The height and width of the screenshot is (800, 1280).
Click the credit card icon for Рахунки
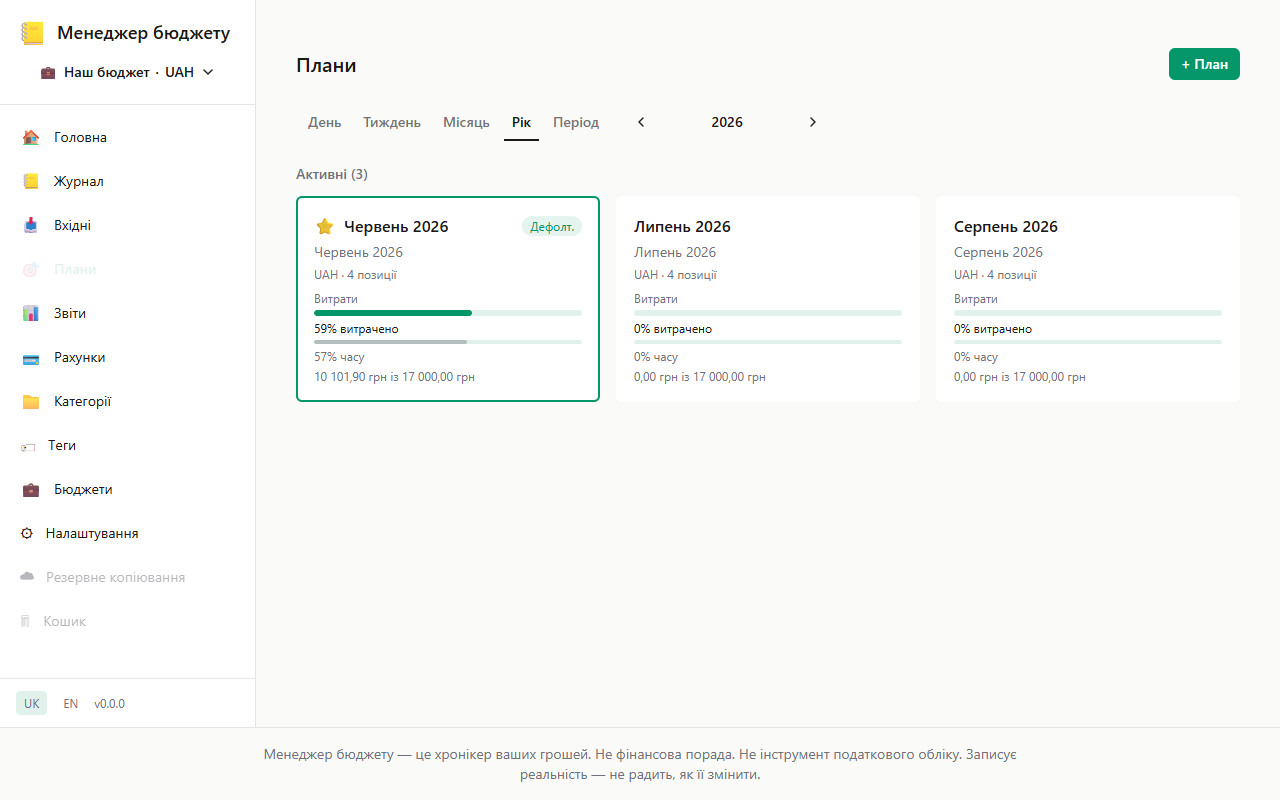31,357
